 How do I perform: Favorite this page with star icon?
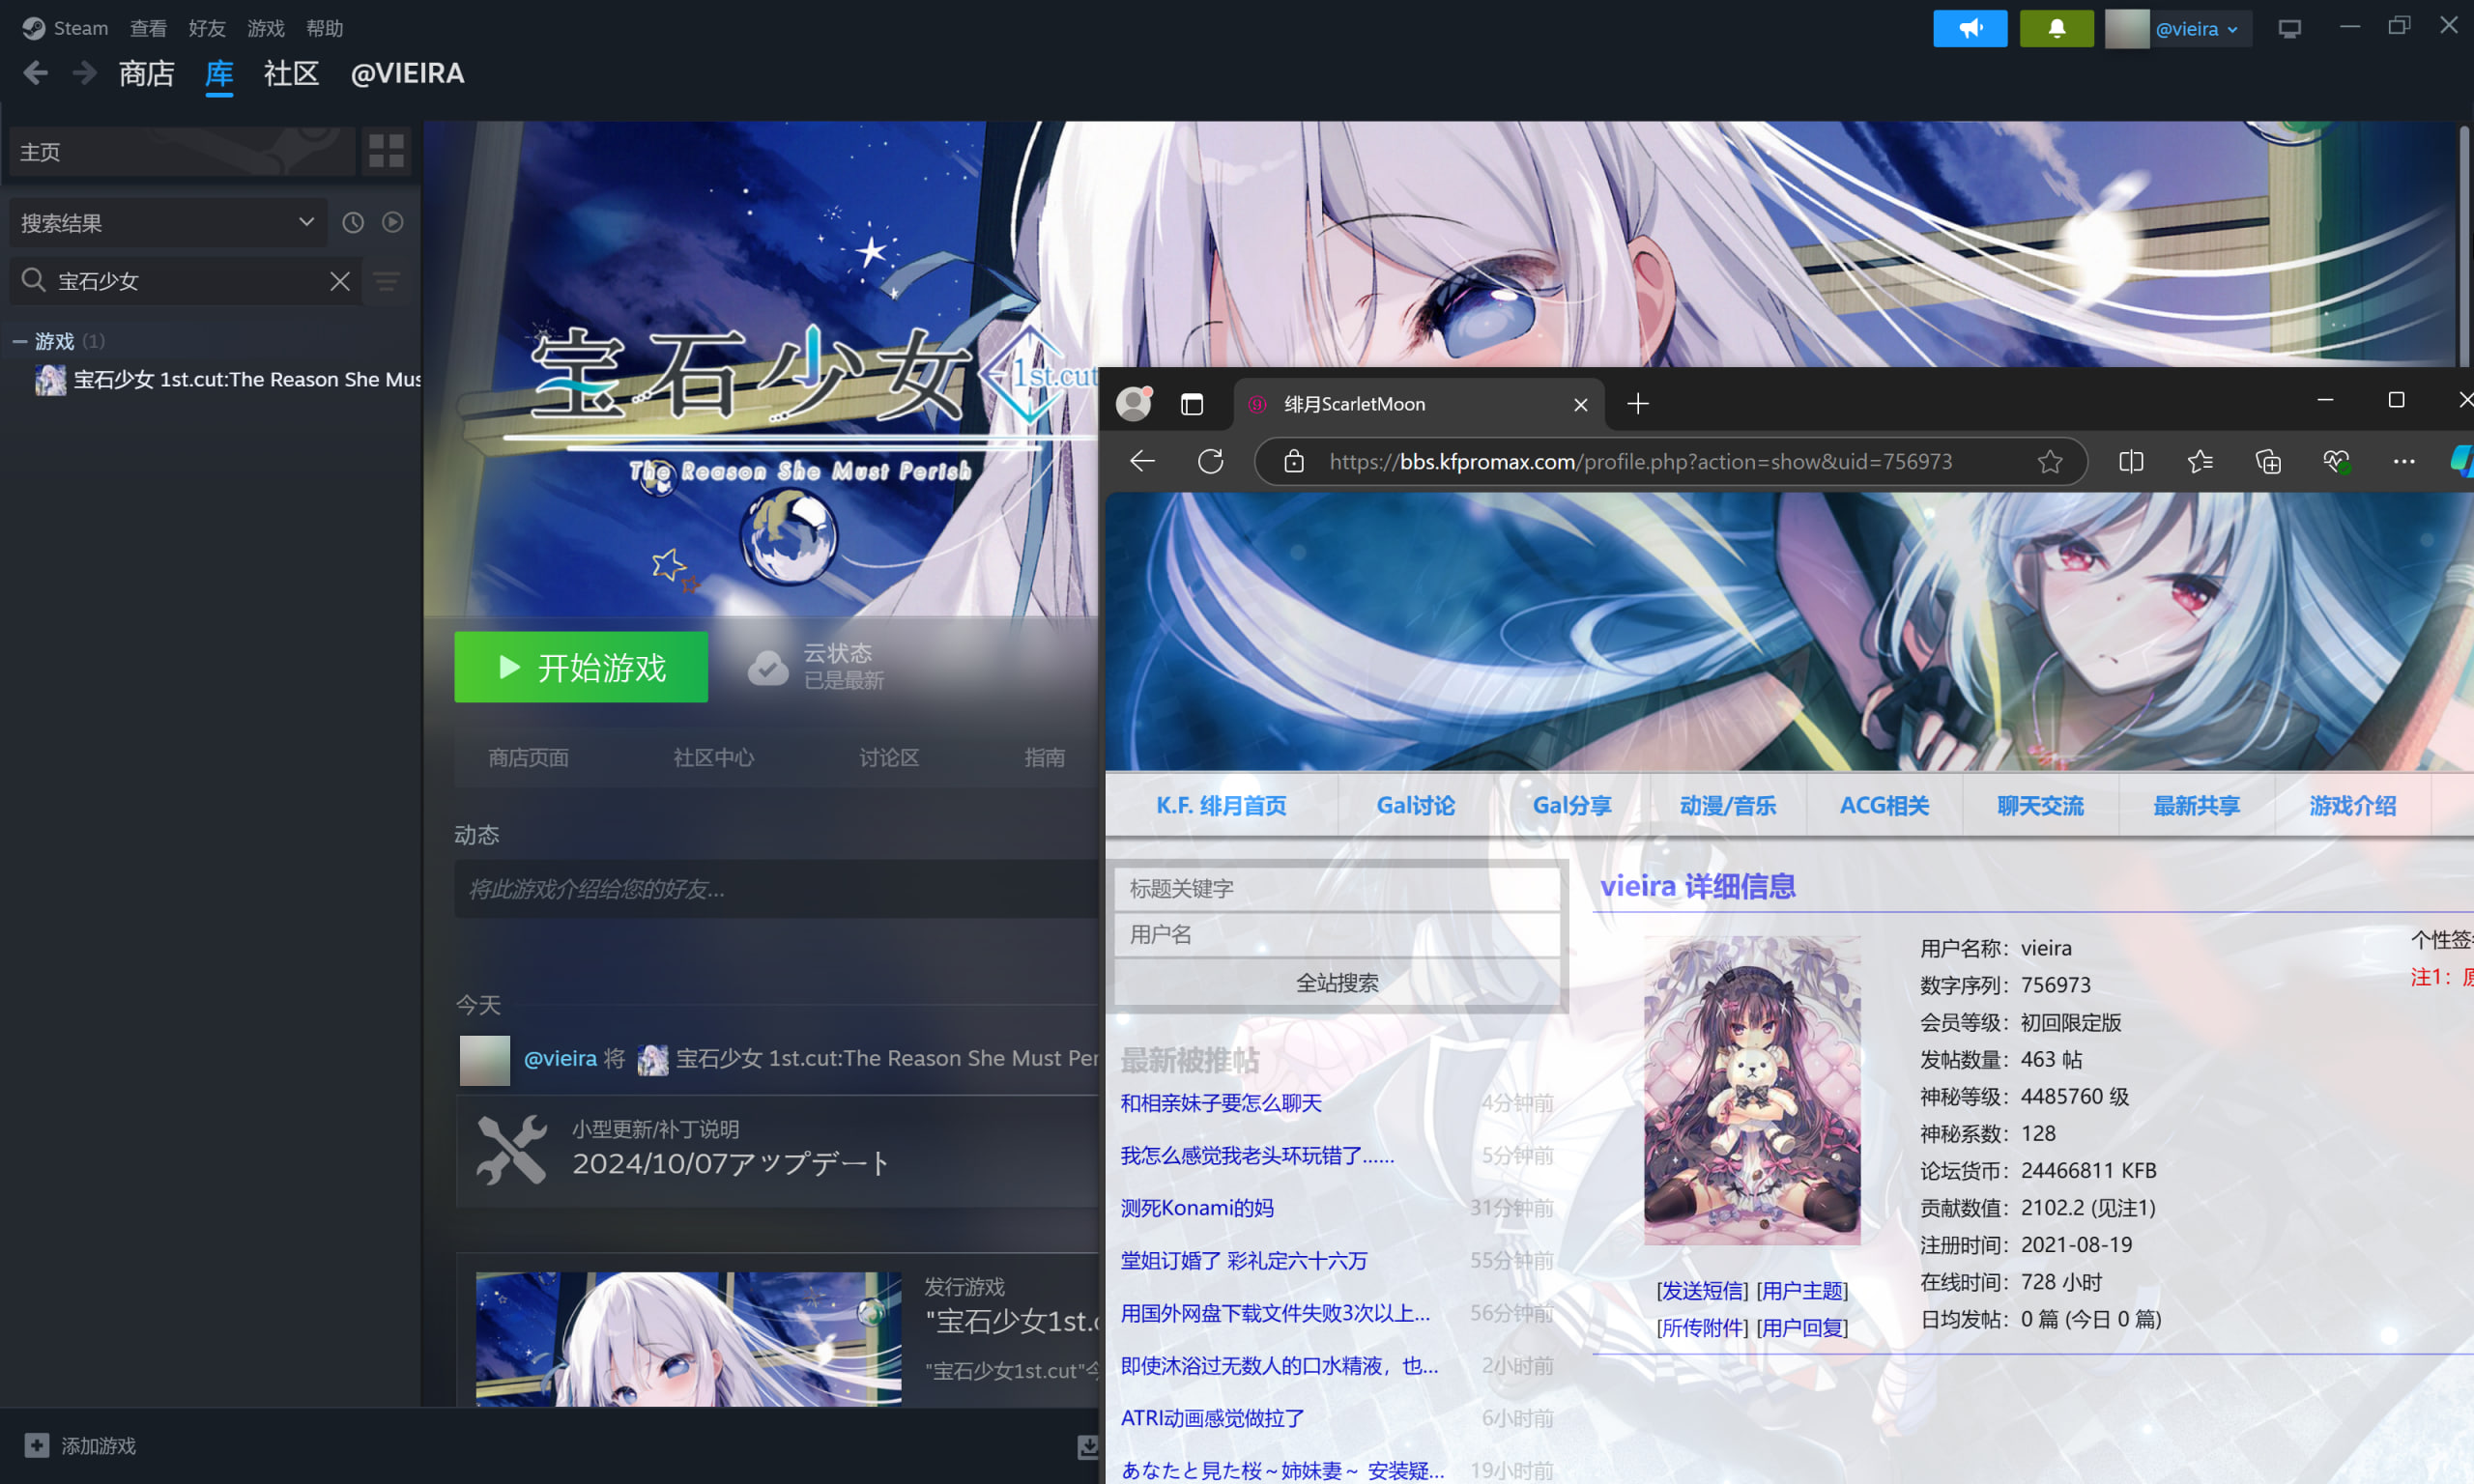tap(2049, 461)
